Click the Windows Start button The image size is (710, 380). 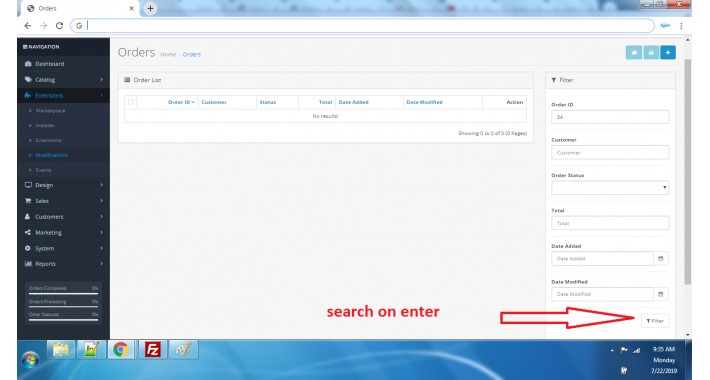point(31,360)
